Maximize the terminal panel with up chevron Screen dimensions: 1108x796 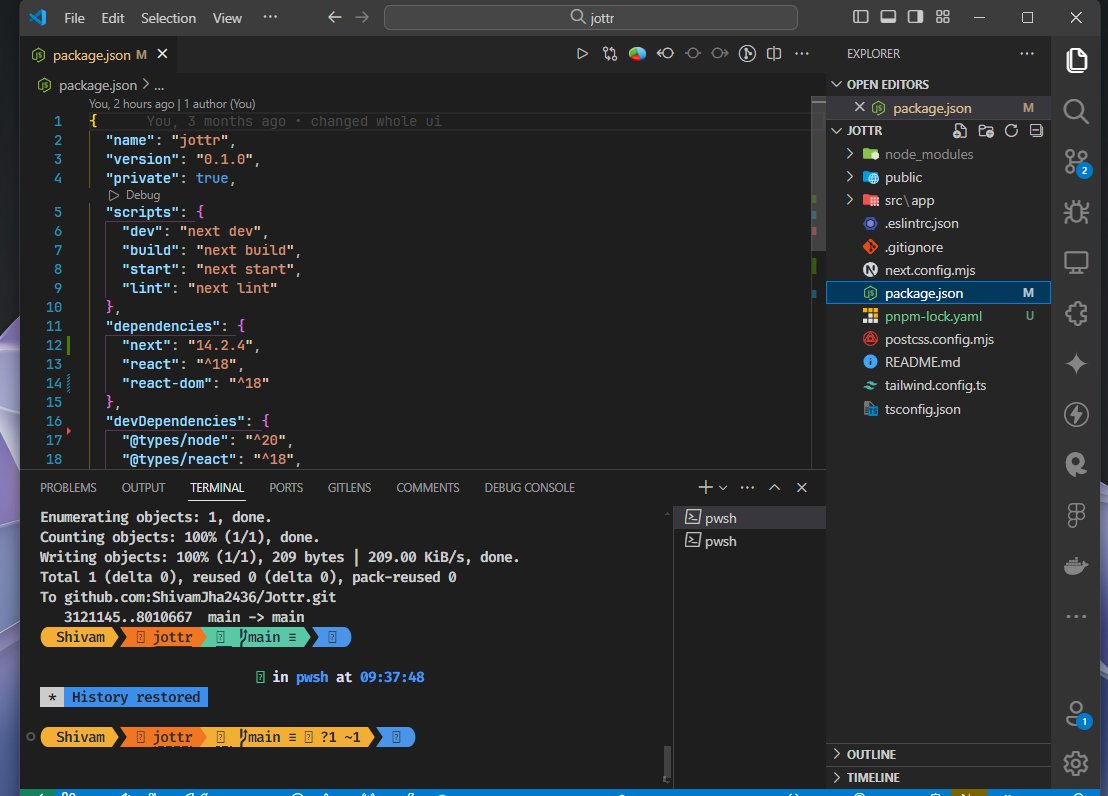tap(774, 487)
